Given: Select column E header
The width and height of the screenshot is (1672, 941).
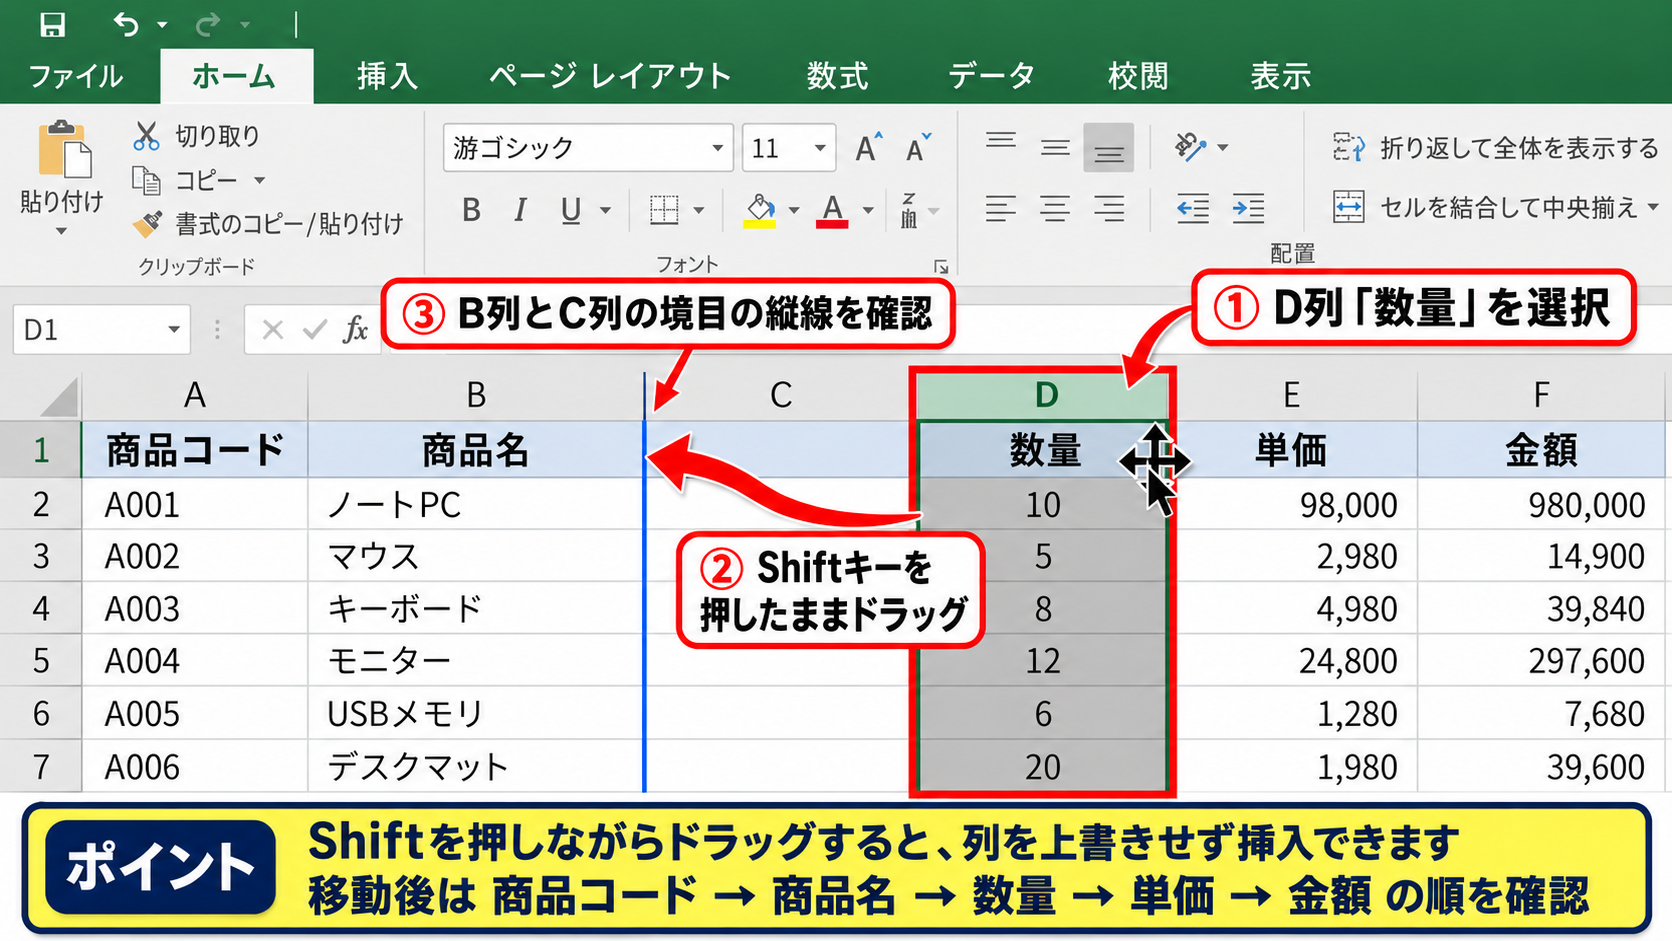Looking at the screenshot, I should pos(1292,395).
